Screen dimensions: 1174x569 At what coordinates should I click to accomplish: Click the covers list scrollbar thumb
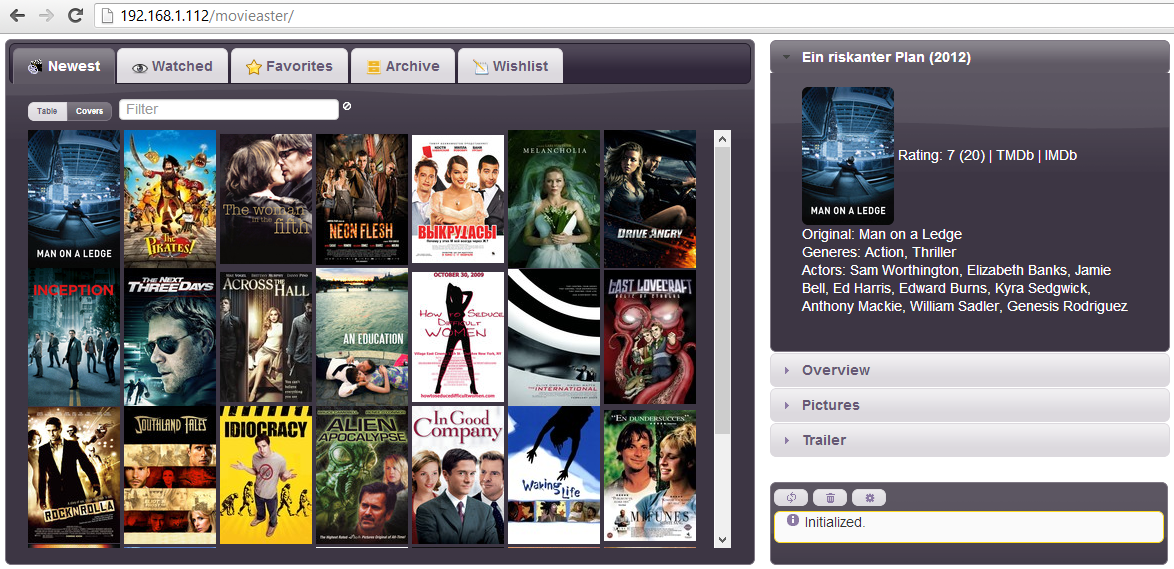722,290
